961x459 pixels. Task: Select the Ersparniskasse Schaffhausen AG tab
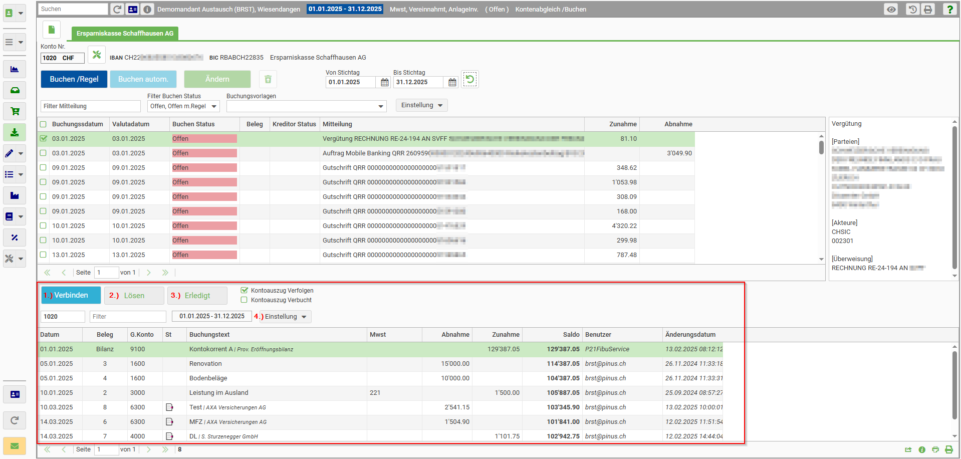pos(125,34)
